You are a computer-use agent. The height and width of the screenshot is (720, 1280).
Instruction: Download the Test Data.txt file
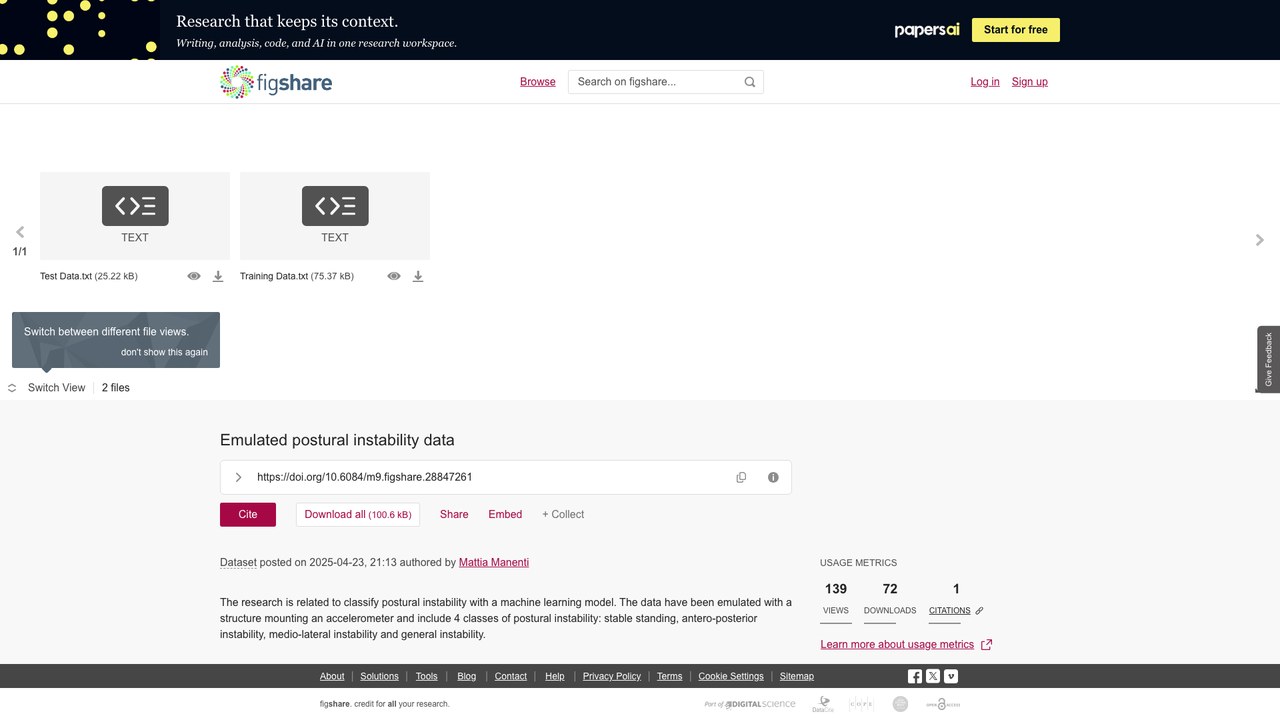[x=218, y=276]
